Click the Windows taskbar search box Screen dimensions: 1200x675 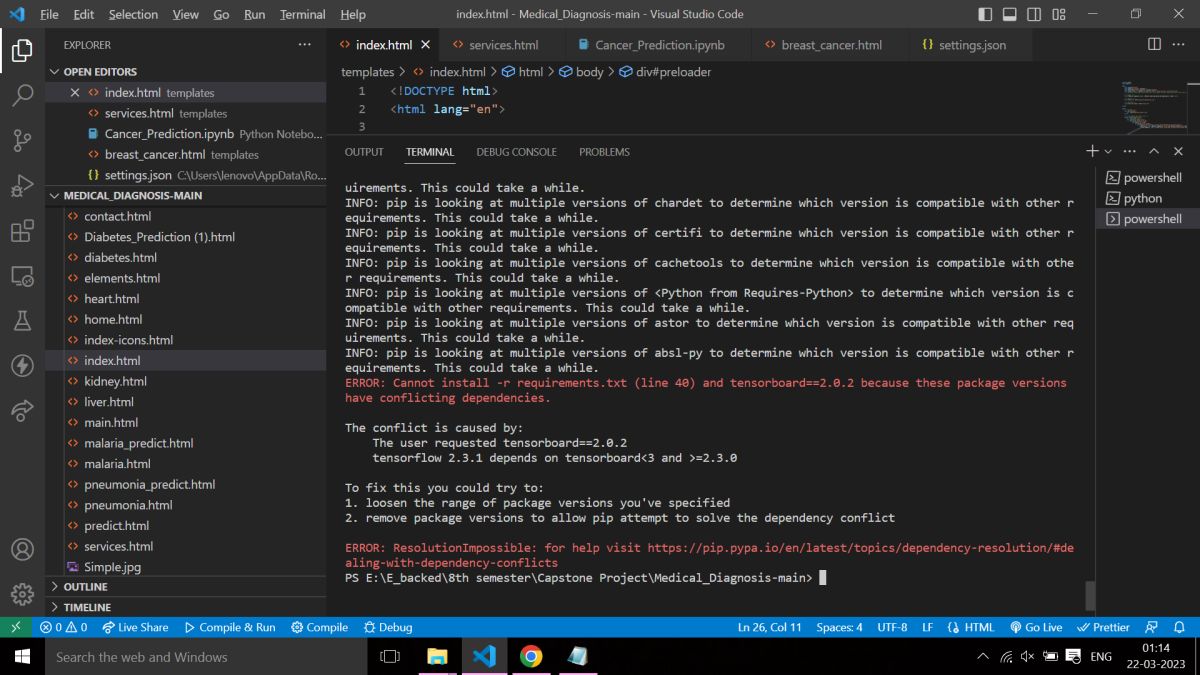pyautogui.click(x=206, y=657)
